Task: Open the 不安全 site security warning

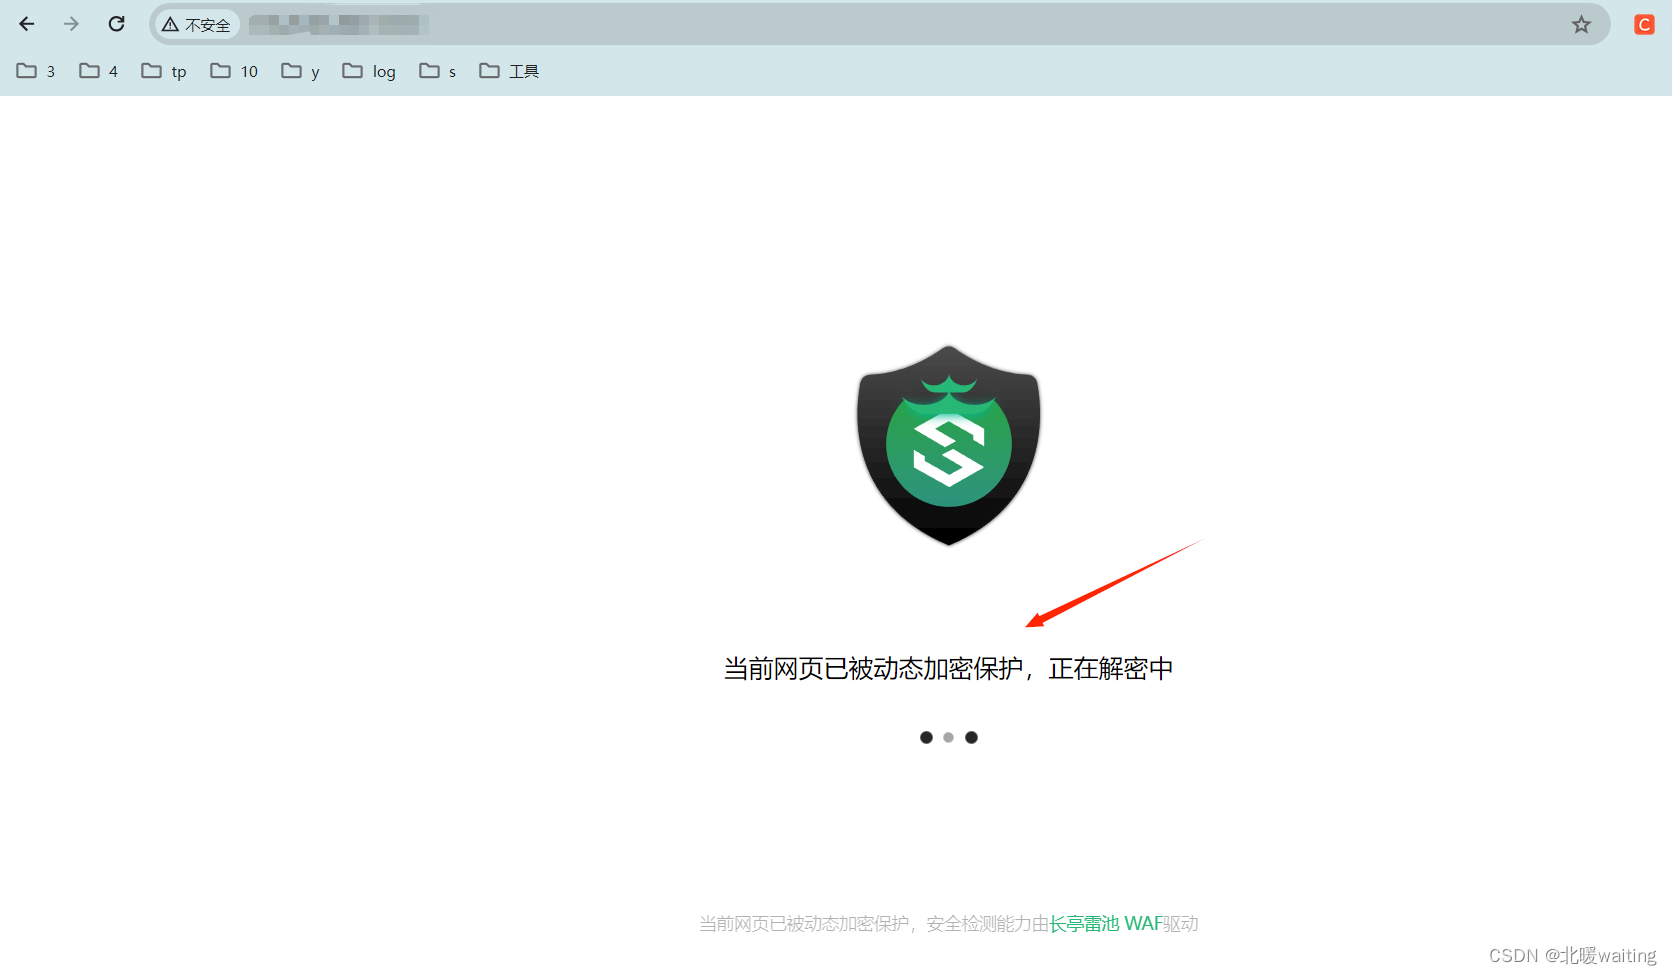Action: tap(197, 25)
